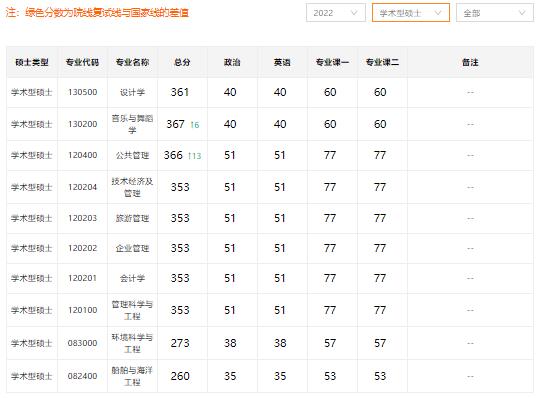Click total score 361
Image resolution: width=539 pixels, height=398 pixels.
[x=180, y=92]
